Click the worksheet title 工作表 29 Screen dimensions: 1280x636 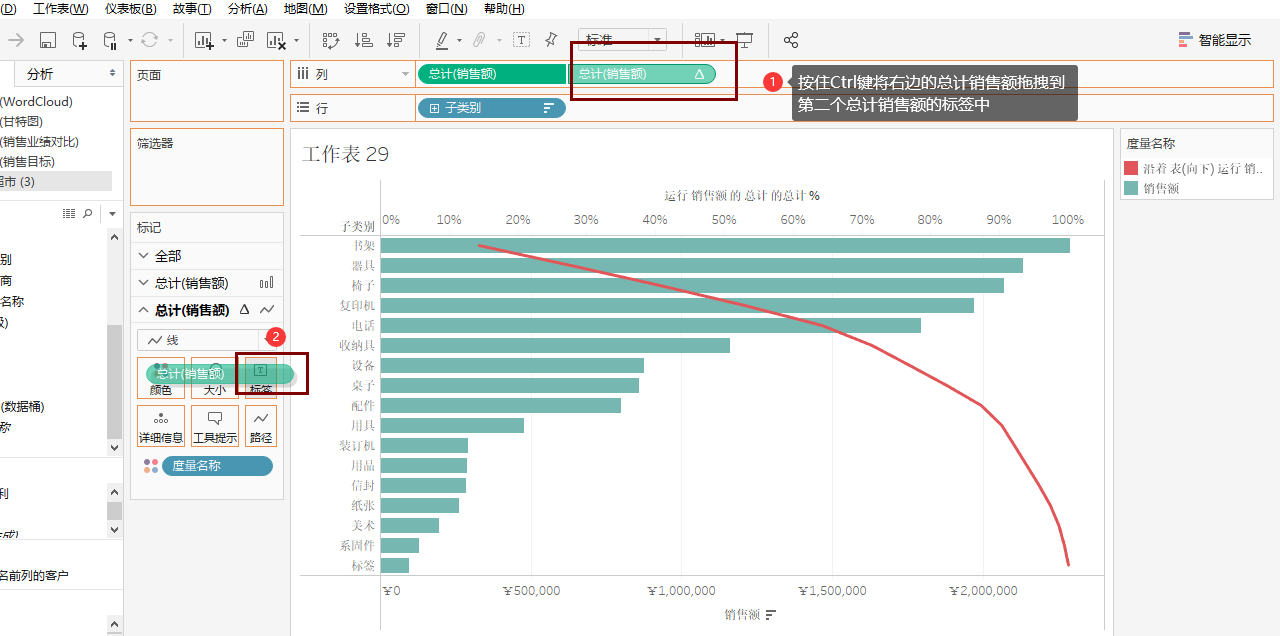(x=345, y=154)
